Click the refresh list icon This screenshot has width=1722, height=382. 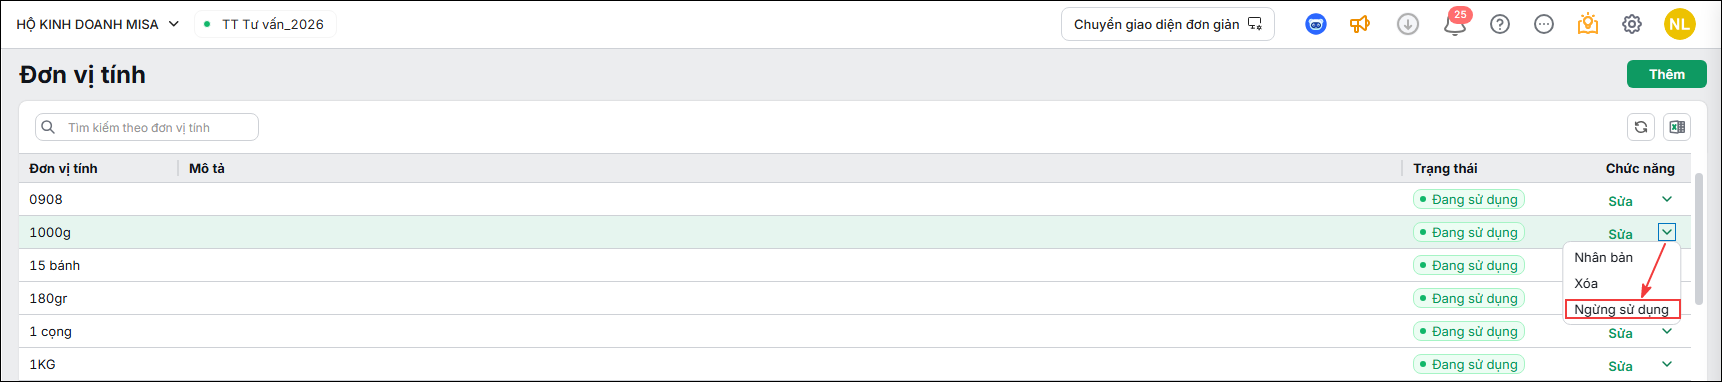pos(1641,127)
